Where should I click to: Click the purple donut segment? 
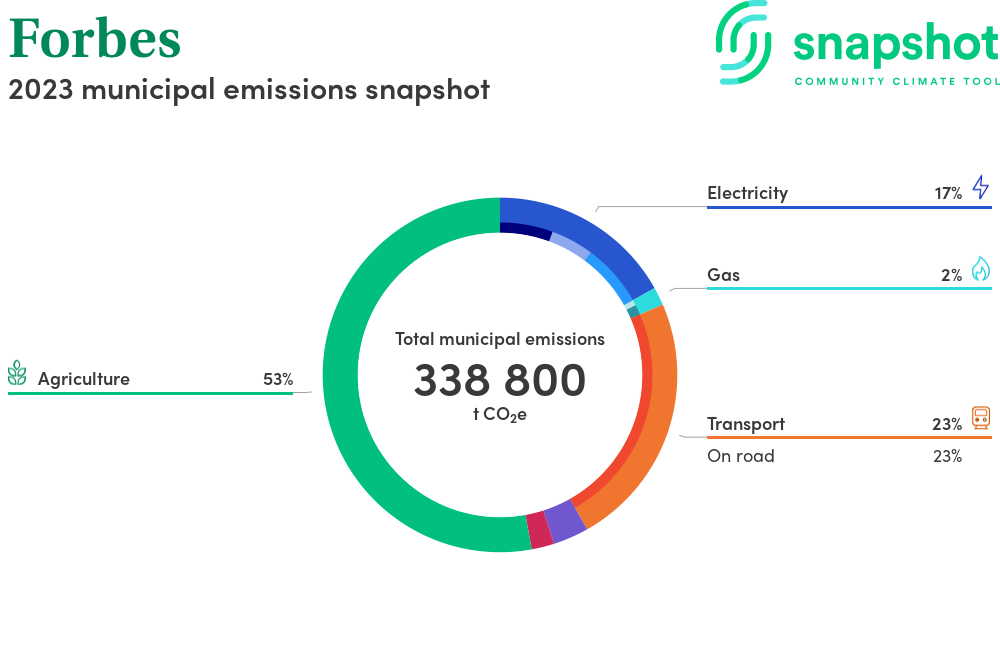tap(565, 522)
